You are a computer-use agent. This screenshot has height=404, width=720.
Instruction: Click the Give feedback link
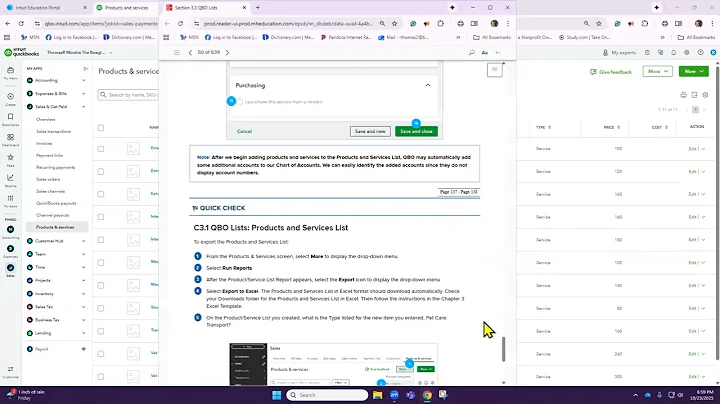point(611,72)
